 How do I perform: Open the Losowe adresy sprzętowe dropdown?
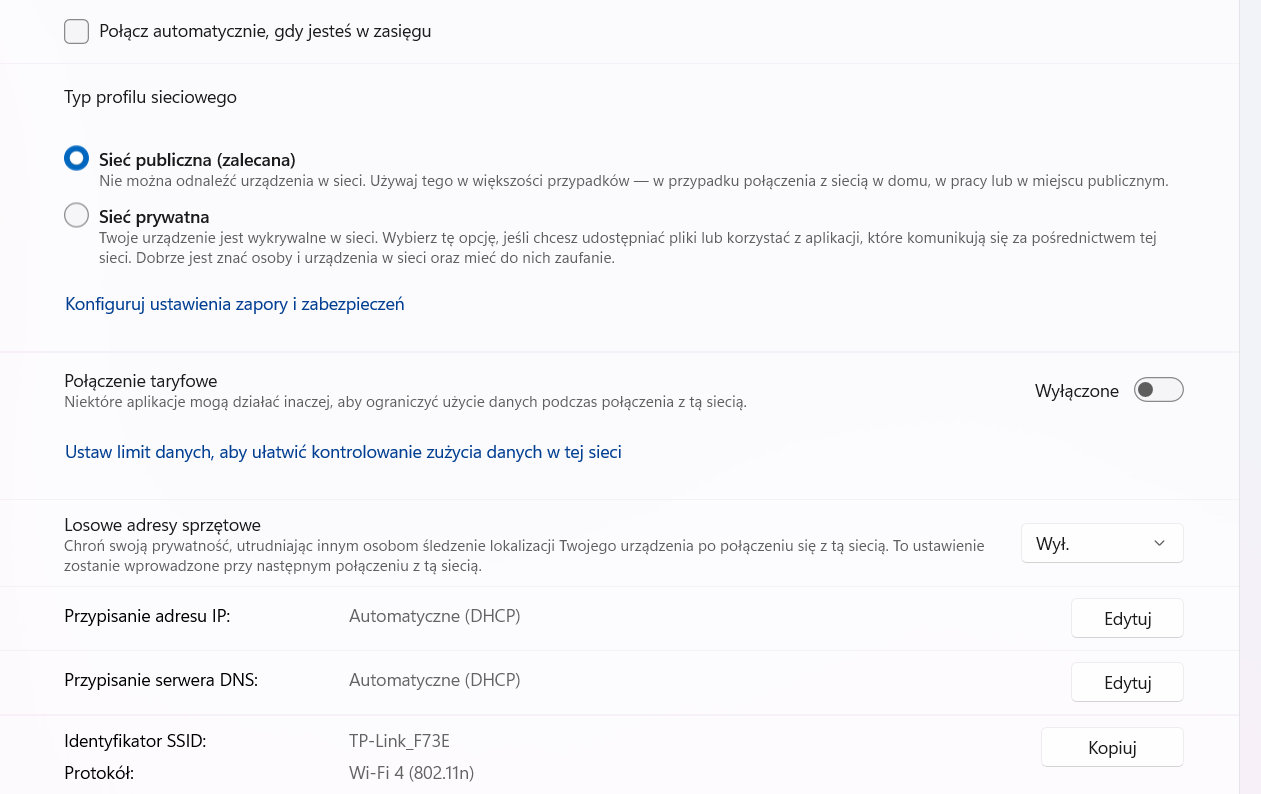pos(1102,543)
